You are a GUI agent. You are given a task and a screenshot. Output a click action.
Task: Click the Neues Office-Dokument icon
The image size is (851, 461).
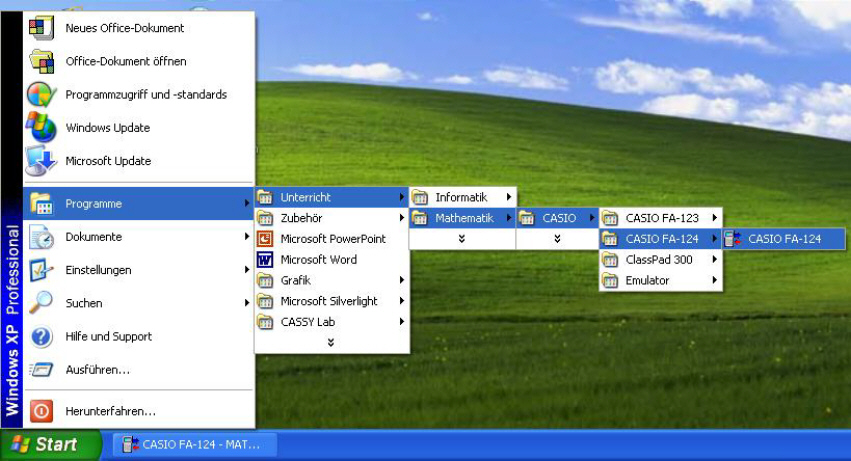41,28
